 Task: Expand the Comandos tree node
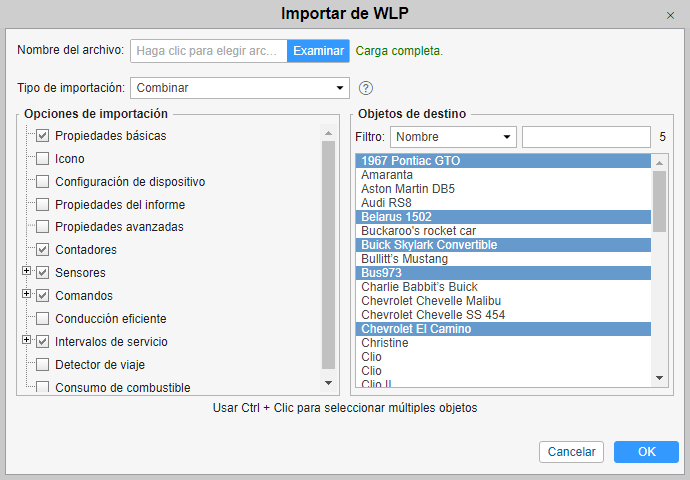click(x=27, y=294)
